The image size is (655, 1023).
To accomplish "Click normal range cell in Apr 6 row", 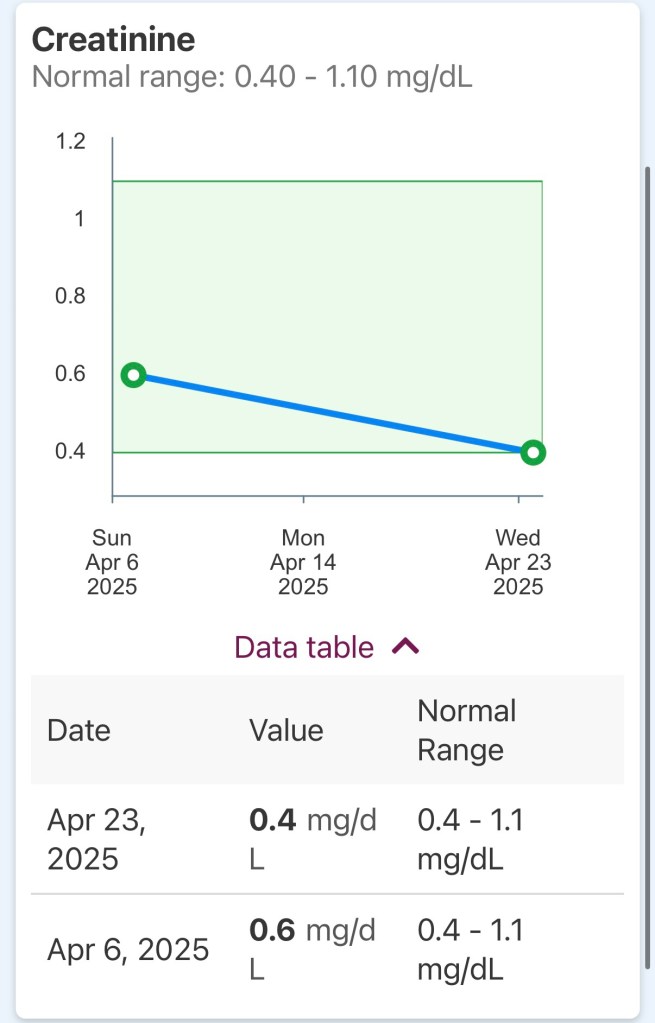I will tap(468, 949).
